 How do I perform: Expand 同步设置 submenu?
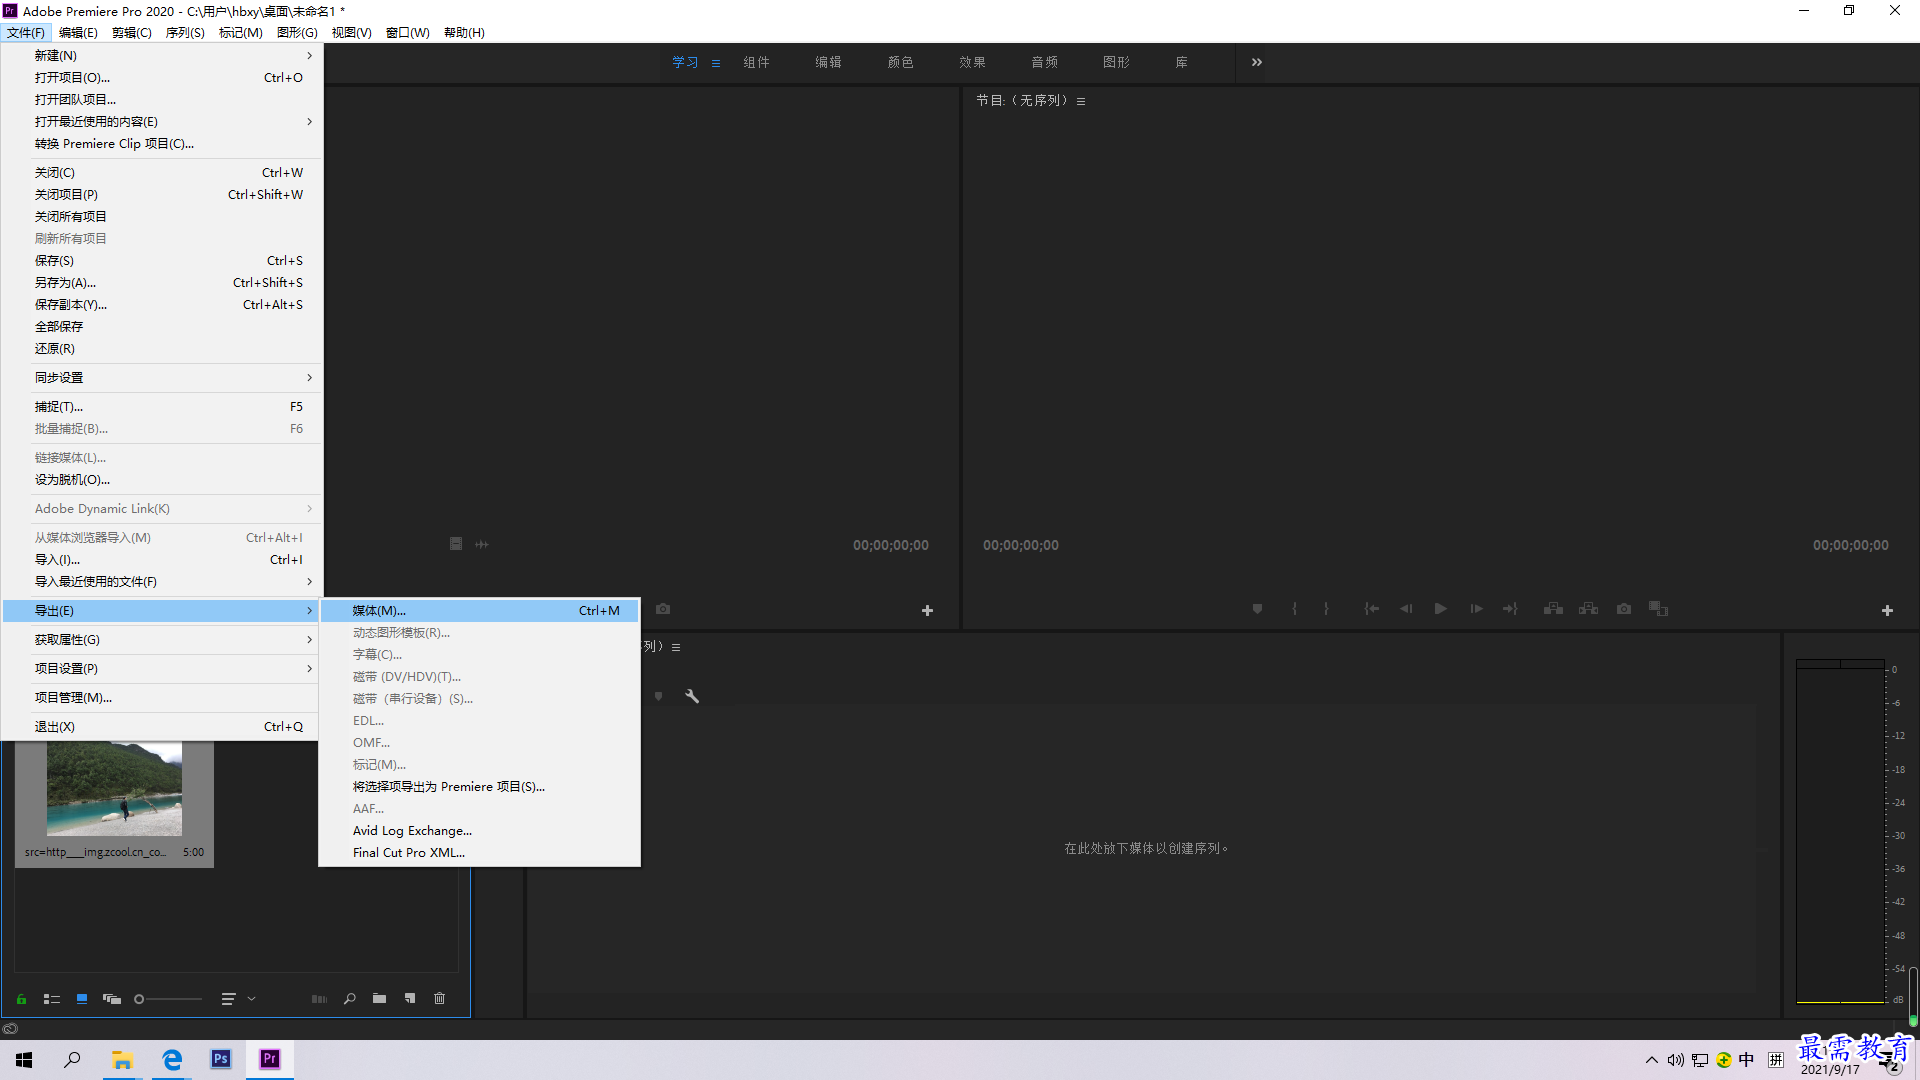162,377
